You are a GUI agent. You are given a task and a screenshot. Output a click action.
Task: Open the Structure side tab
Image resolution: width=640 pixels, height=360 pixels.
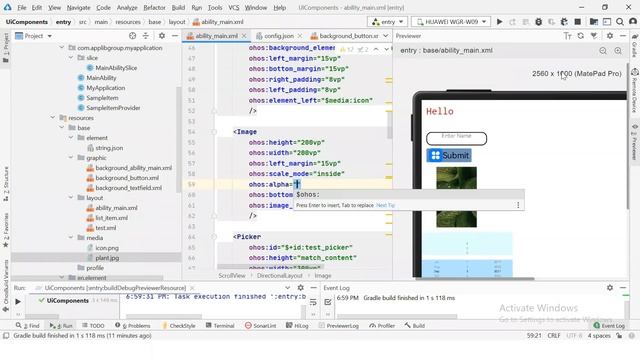click(x=6, y=184)
